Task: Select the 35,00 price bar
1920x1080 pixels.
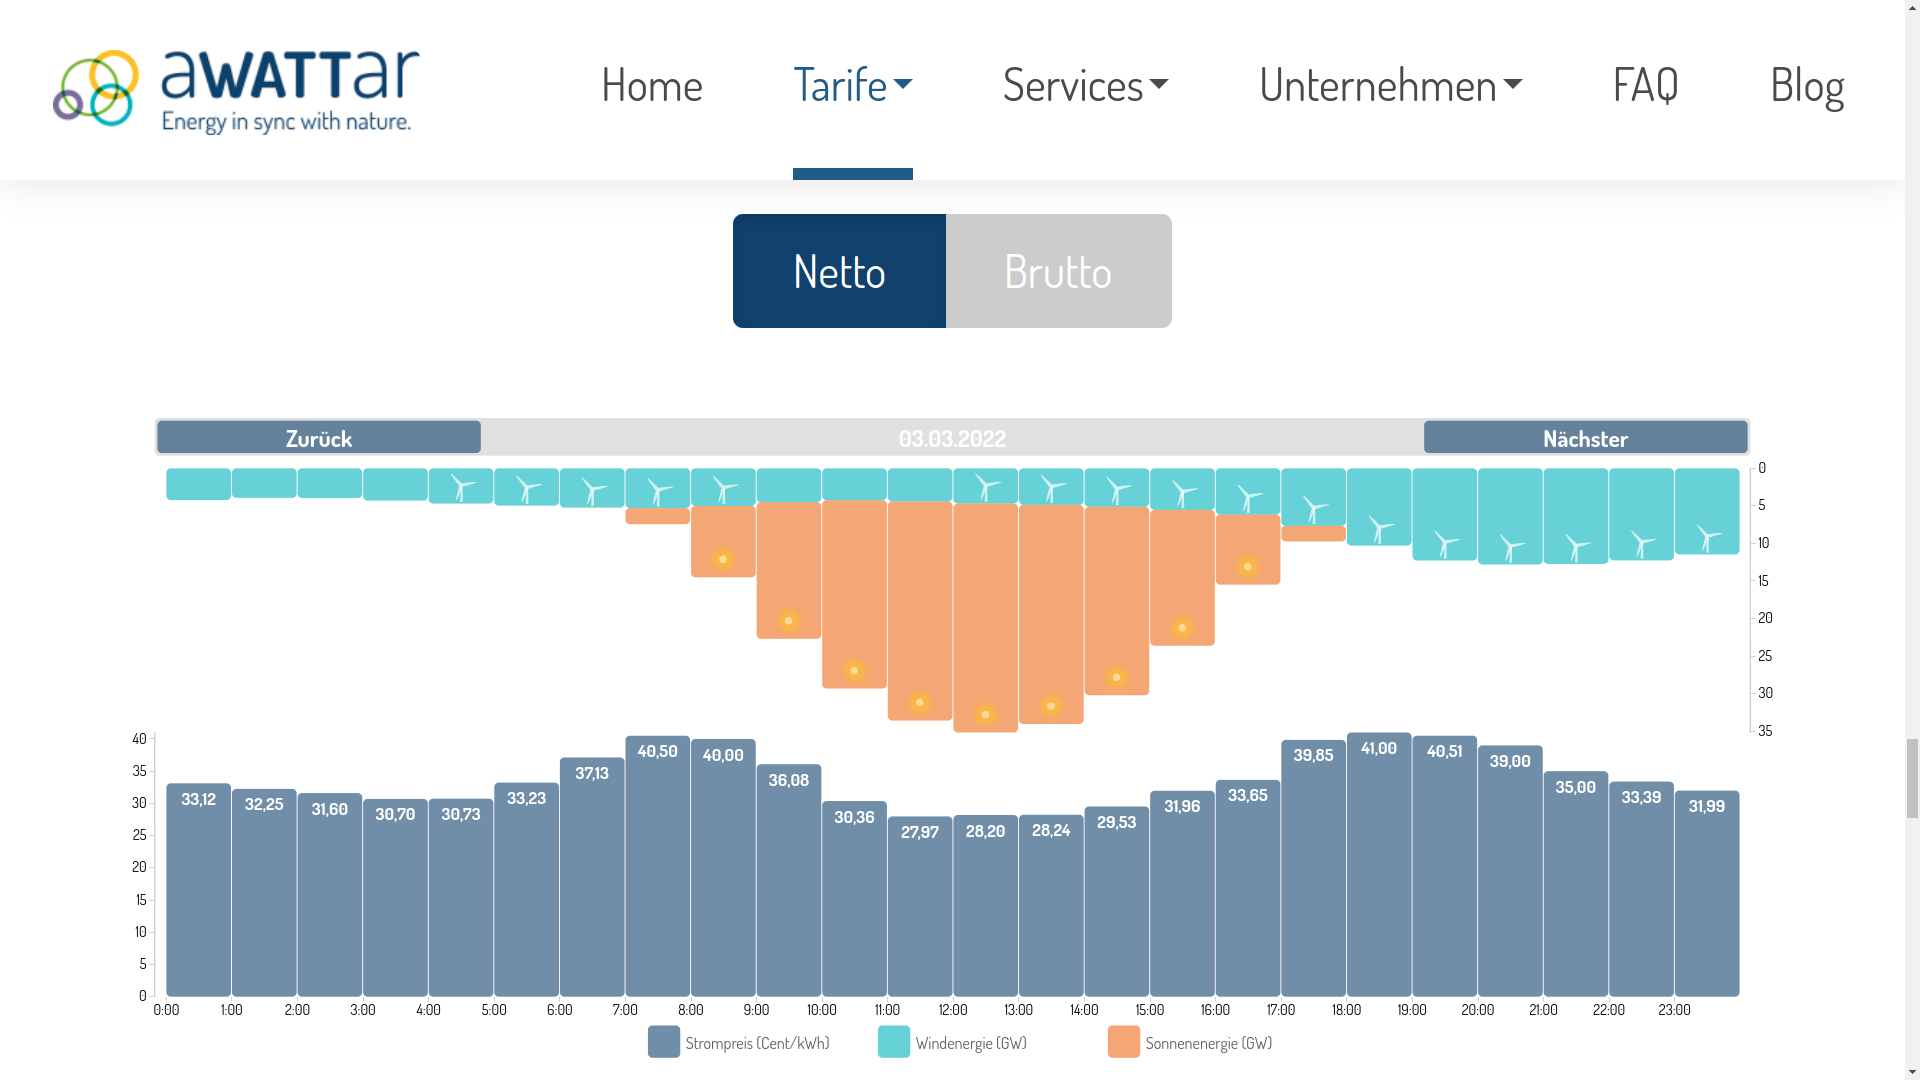Action: tap(1576, 884)
